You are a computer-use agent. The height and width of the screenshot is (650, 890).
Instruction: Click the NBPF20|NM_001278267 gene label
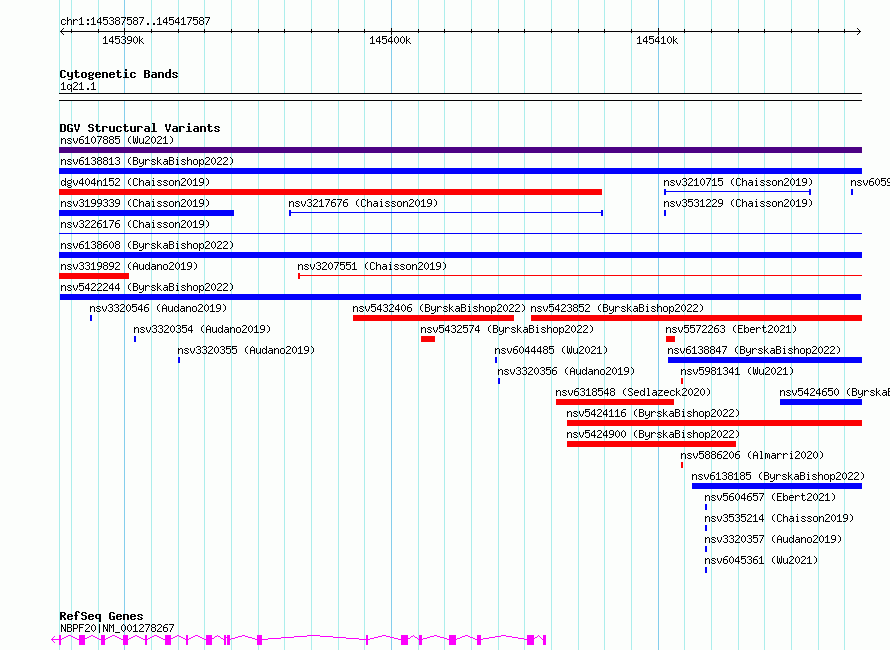[x=117, y=628]
